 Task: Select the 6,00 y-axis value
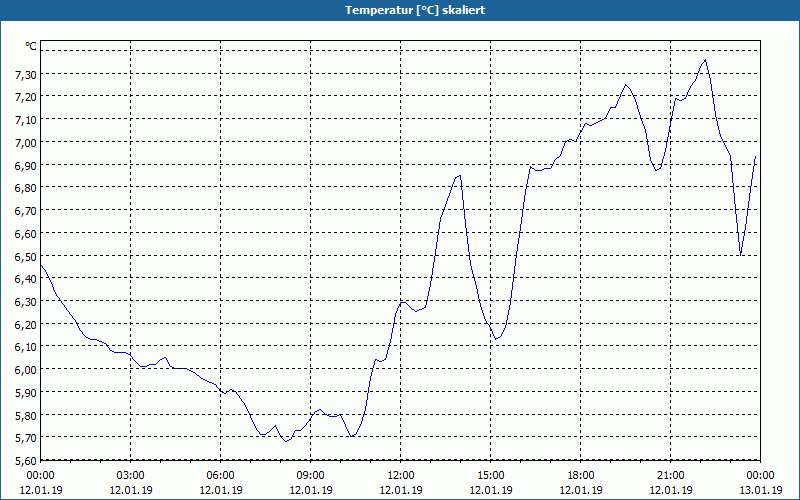click(x=26, y=369)
